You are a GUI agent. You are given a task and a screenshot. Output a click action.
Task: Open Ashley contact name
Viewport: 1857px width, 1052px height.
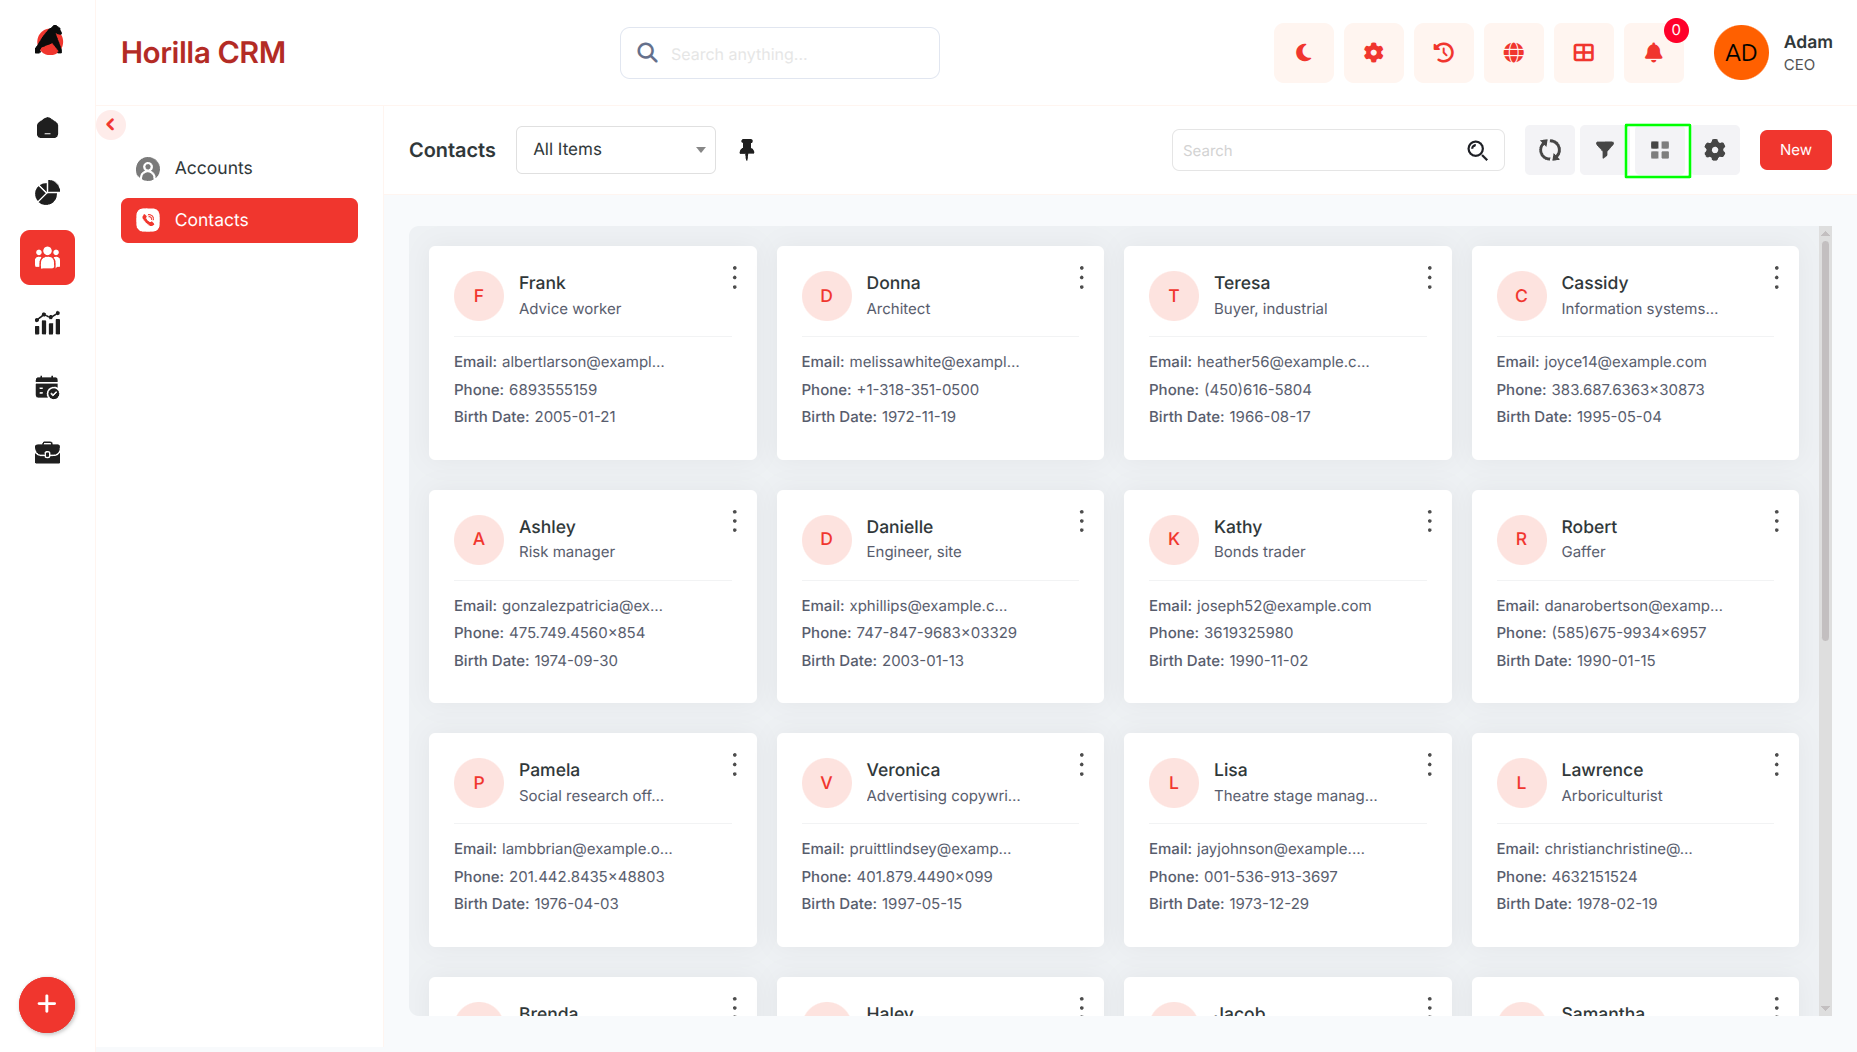[x=547, y=527]
